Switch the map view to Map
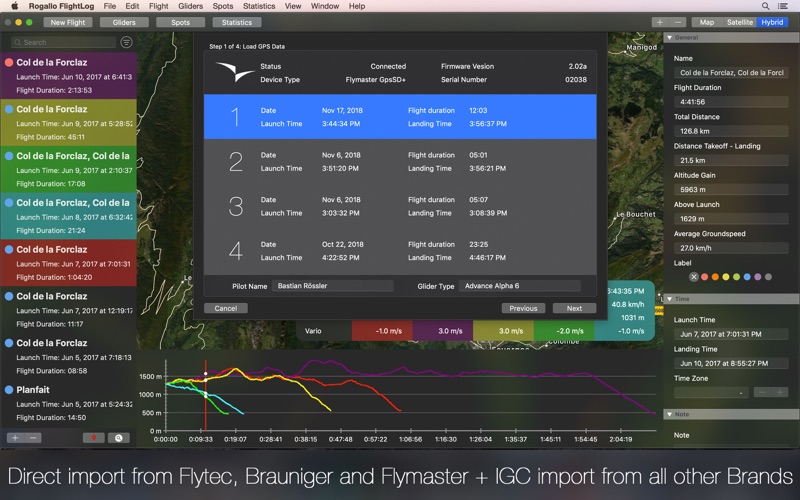 (x=707, y=22)
